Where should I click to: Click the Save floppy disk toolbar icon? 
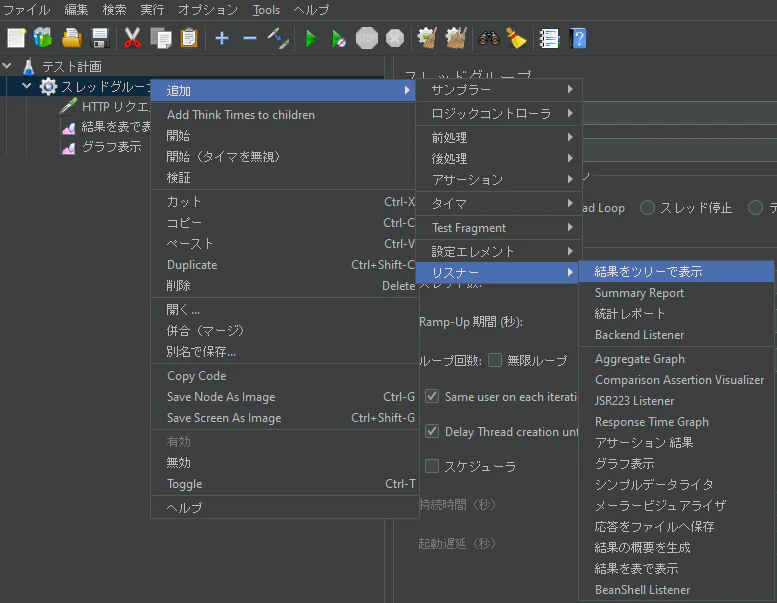click(x=100, y=38)
